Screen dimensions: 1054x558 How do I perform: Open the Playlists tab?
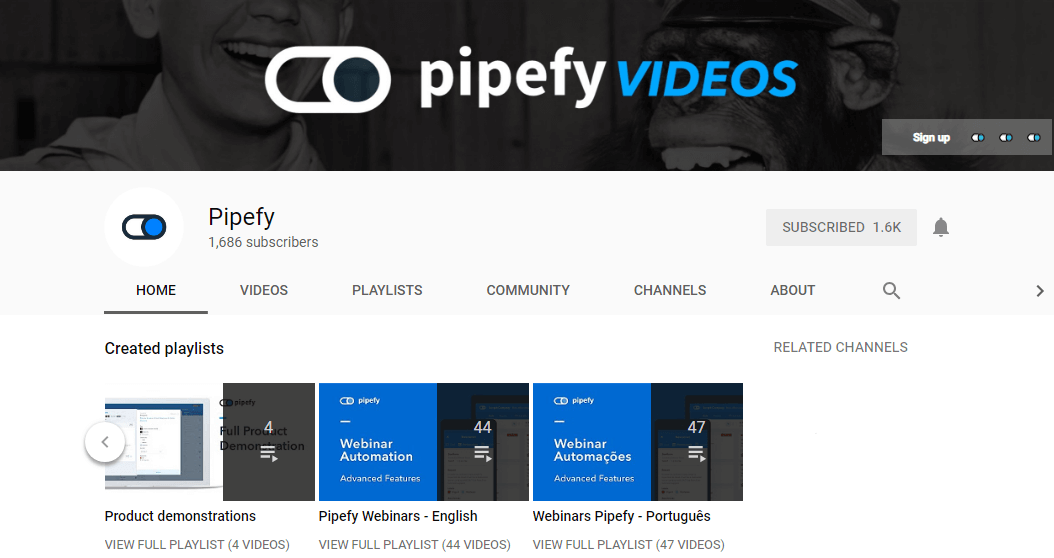(x=387, y=290)
